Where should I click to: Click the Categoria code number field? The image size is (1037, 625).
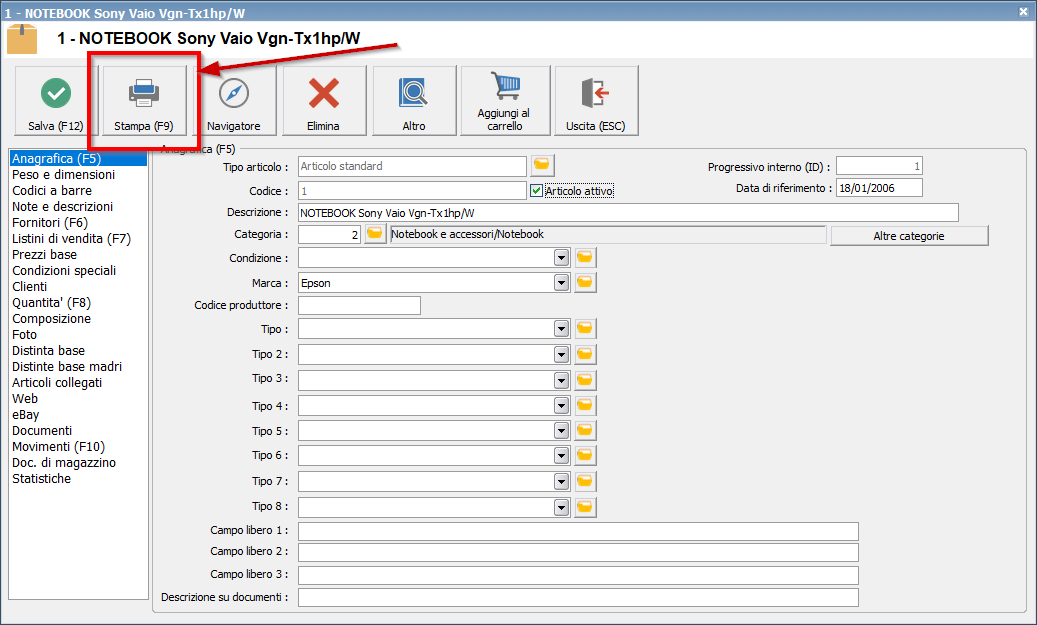click(329, 235)
